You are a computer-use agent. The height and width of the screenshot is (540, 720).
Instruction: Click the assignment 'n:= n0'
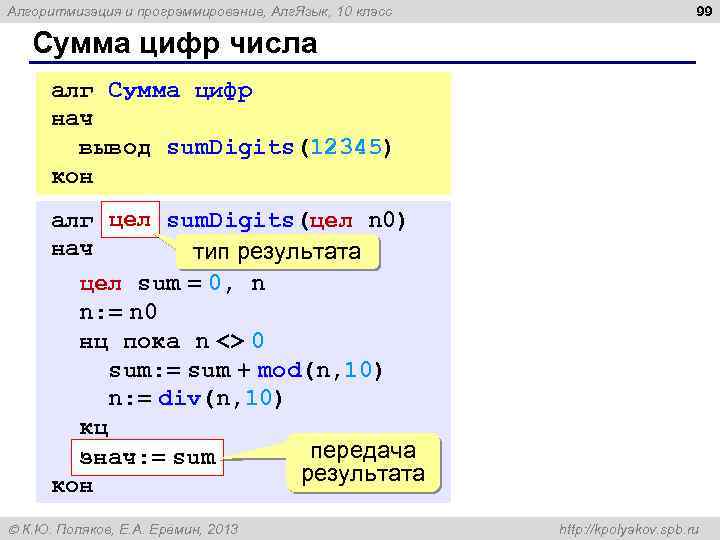click(118, 312)
